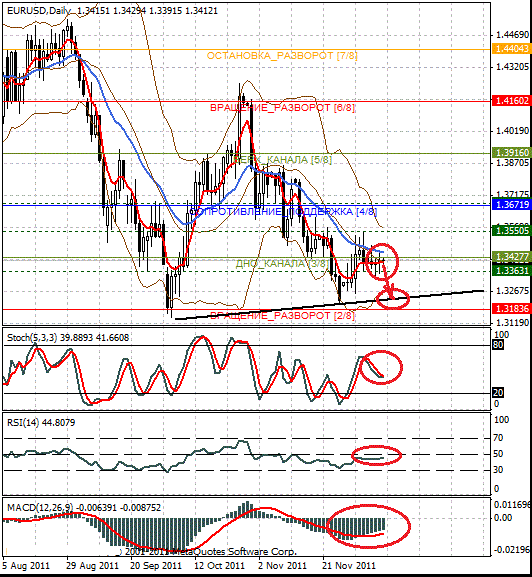Click the Stochastic 20 level marker

point(498,393)
